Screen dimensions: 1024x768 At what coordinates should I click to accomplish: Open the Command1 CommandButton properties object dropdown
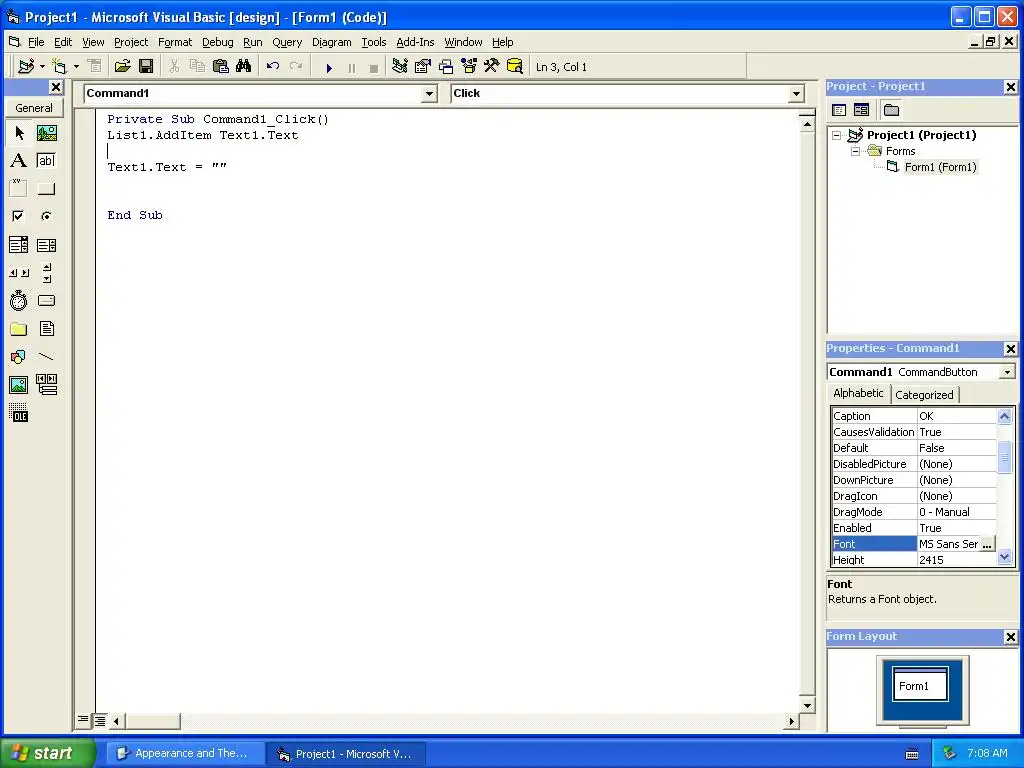coord(1008,372)
